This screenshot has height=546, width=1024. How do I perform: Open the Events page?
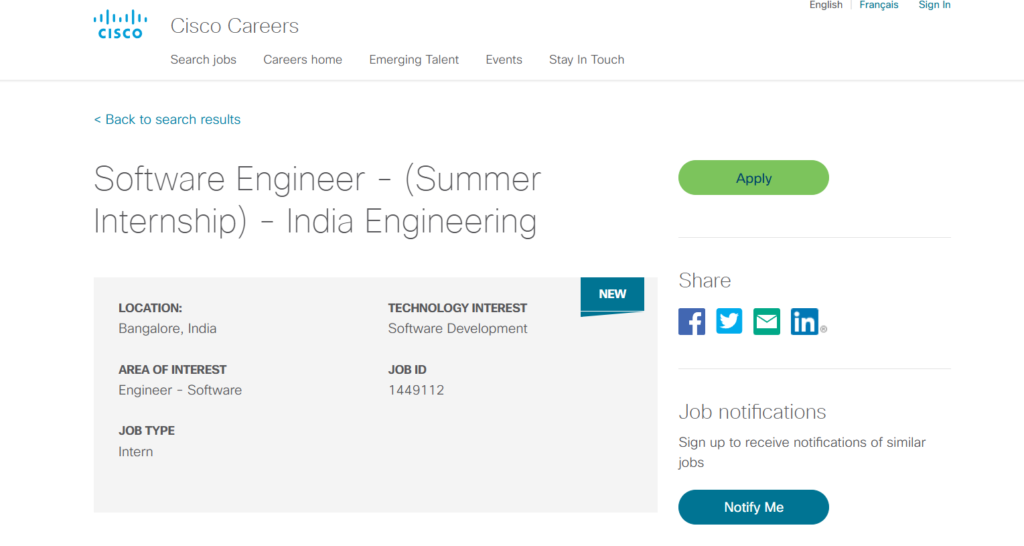tap(504, 59)
